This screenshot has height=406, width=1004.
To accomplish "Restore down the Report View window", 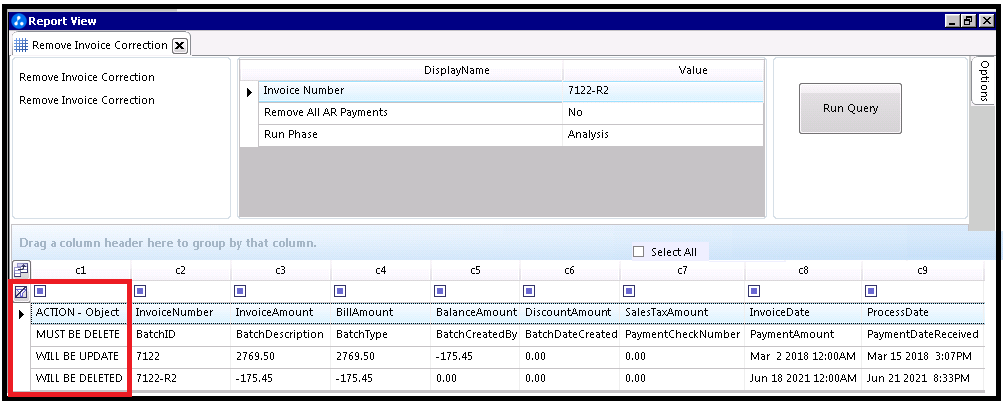I will pyautogui.click(x=968, y=21).
